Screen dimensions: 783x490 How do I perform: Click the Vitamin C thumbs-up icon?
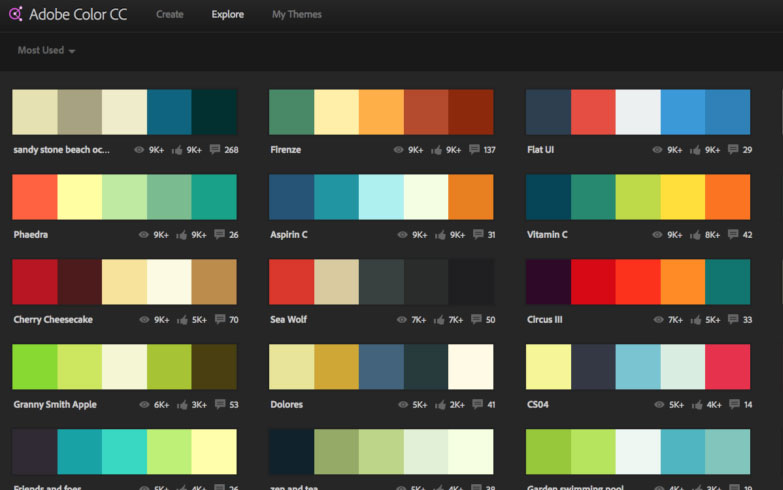[695, 234]
